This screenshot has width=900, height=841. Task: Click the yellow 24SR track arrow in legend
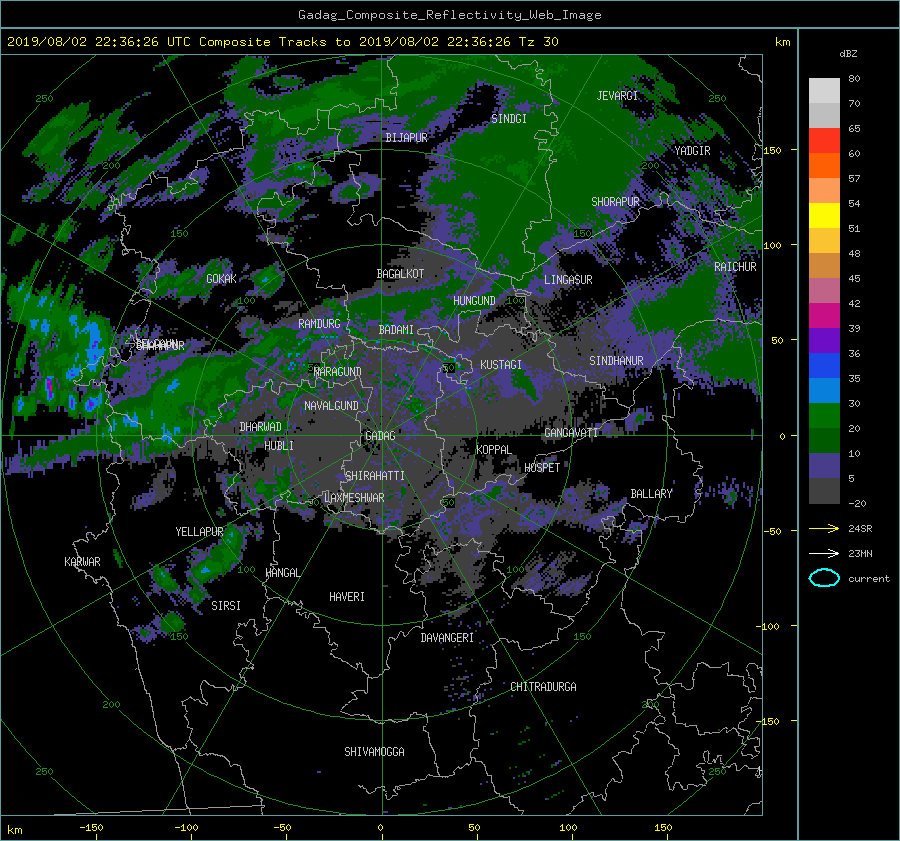pyautogui.click(x=824, y=529)
